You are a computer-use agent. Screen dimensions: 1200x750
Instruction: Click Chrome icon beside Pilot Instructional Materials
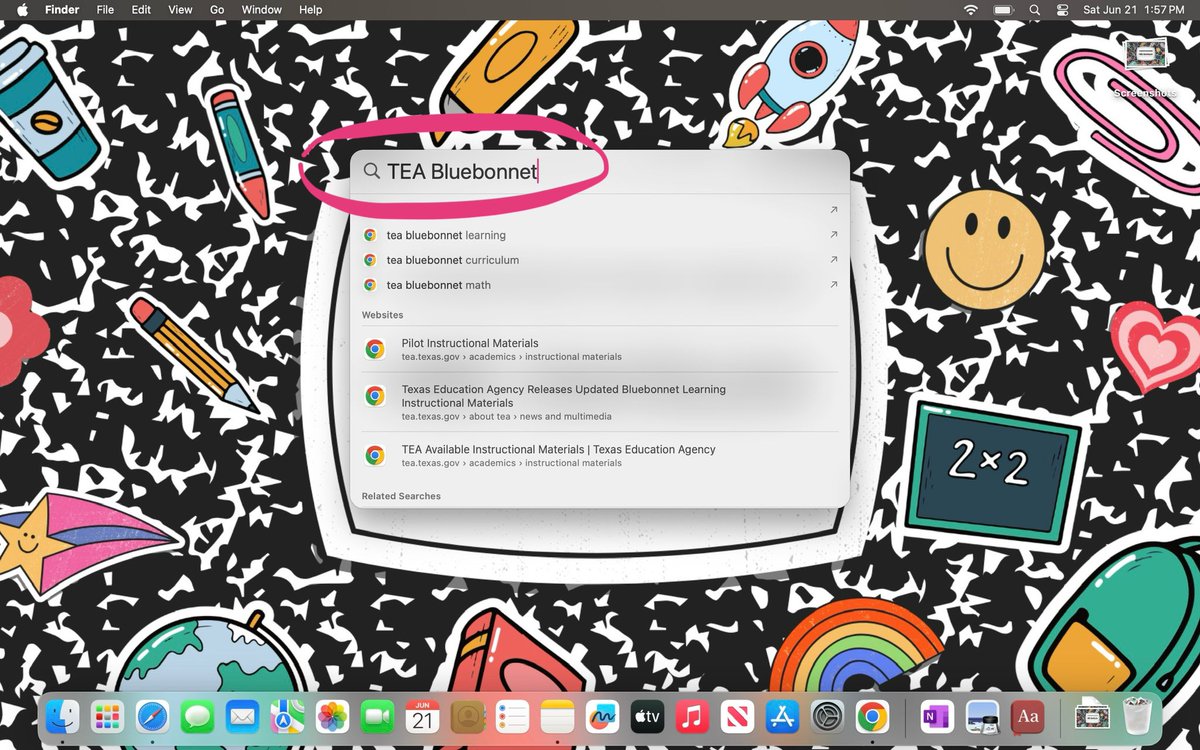[x=375, y=349]
